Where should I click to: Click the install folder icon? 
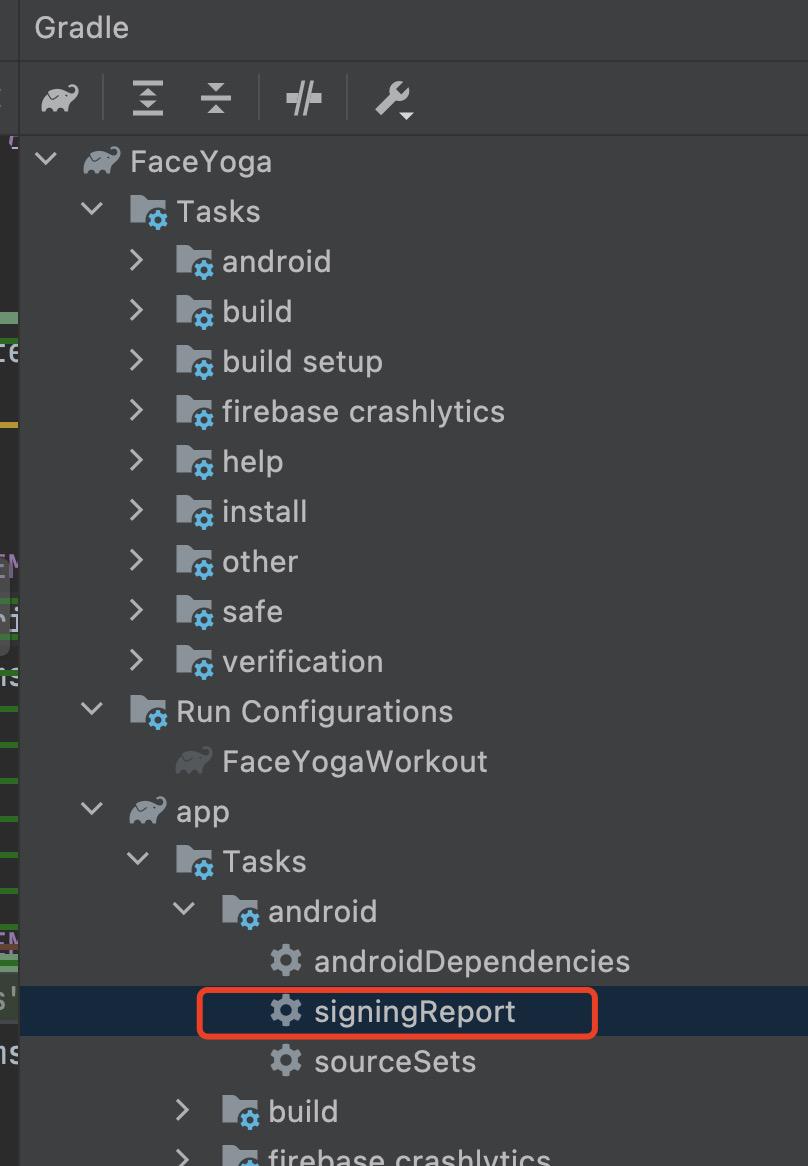[195, 512]
